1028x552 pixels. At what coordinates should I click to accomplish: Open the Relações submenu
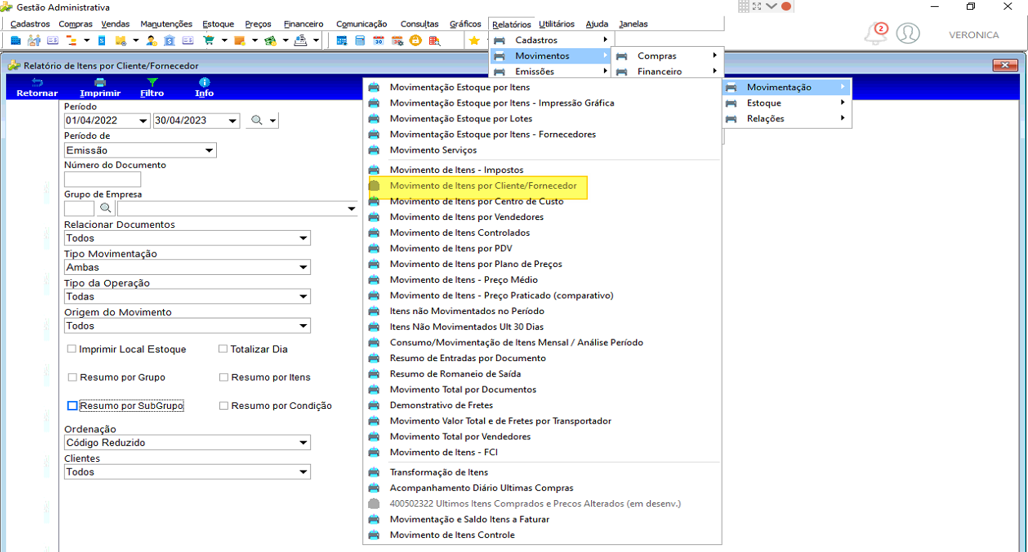[x=787, y=119]
